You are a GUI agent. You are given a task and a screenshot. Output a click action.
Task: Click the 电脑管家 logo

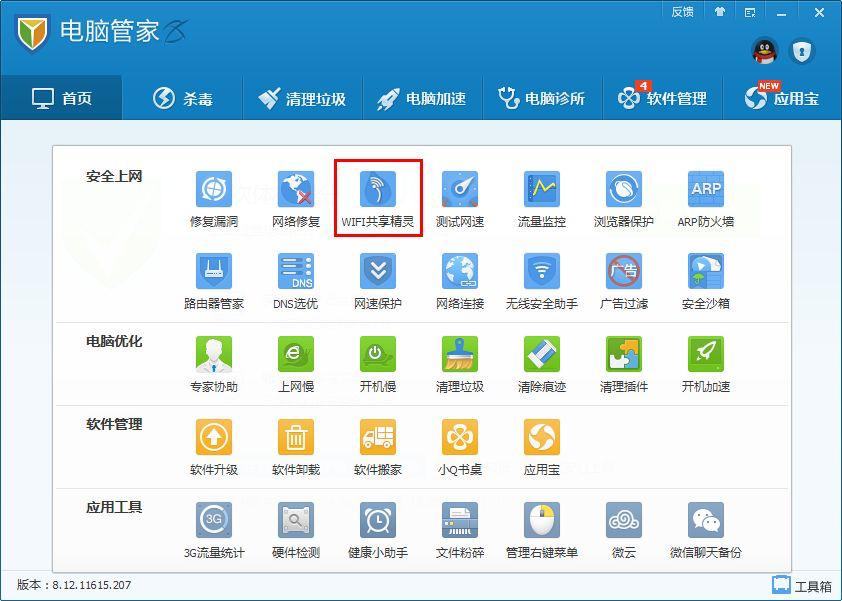pyautogui.click(x=32, y=32)
